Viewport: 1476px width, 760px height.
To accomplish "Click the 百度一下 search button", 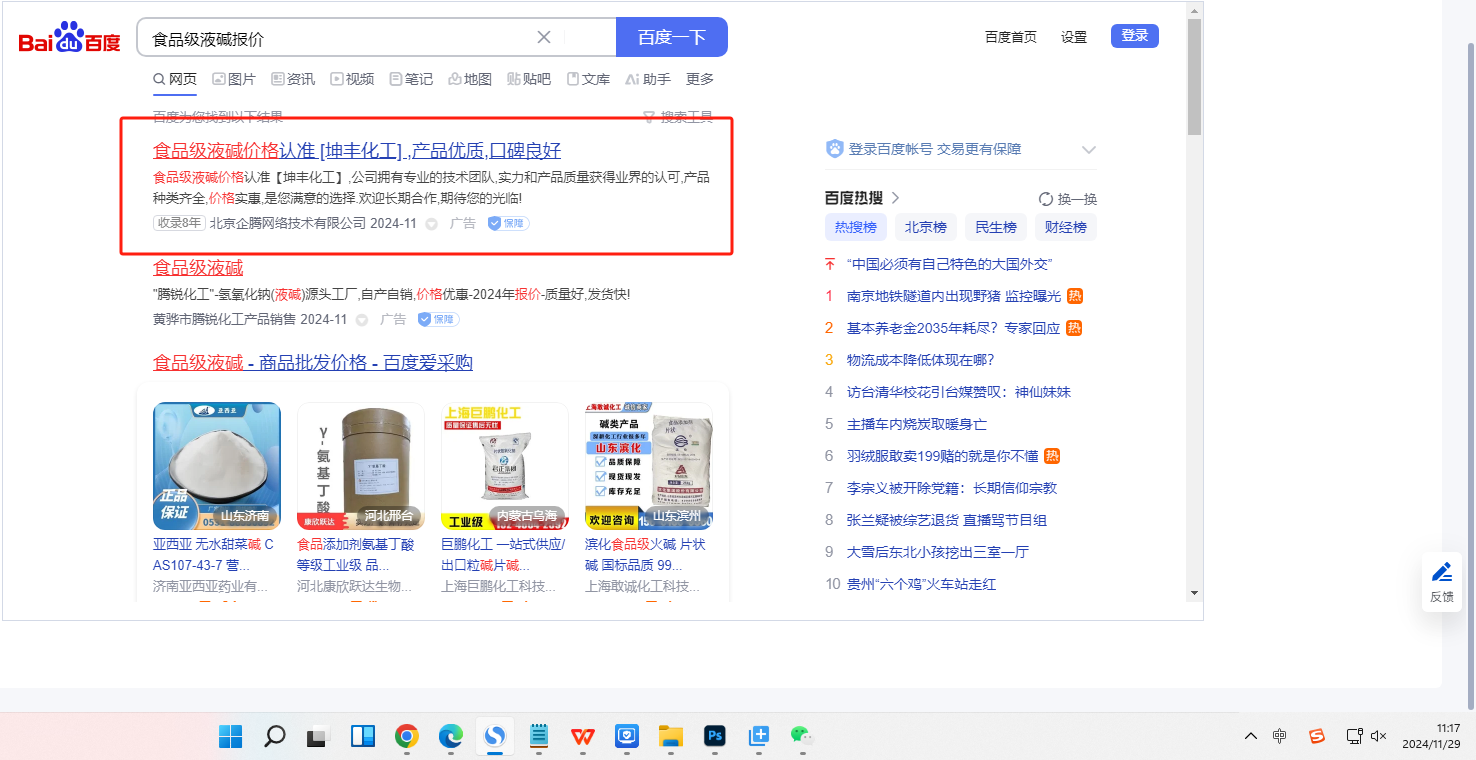I will click(672, 37).
